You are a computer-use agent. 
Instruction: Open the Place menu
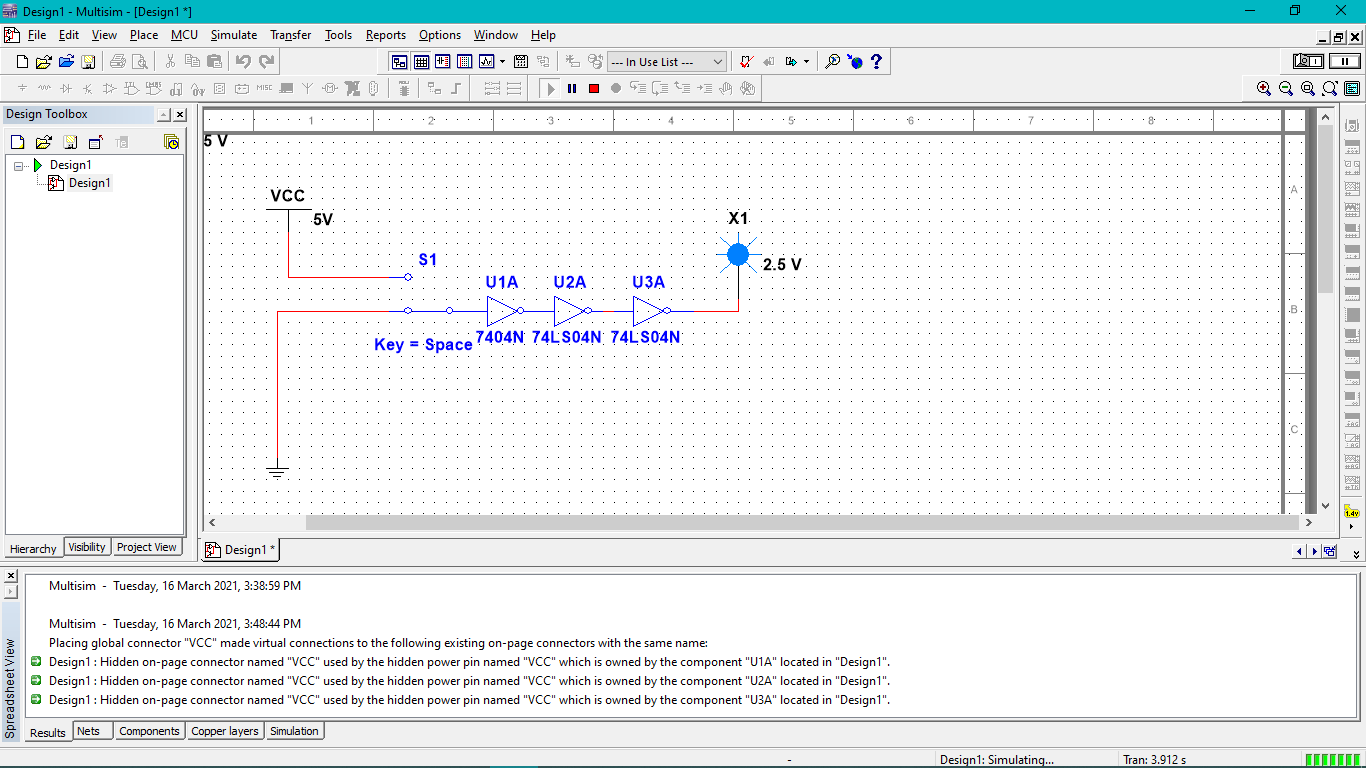pyautogui.click(x=144, y=35)
